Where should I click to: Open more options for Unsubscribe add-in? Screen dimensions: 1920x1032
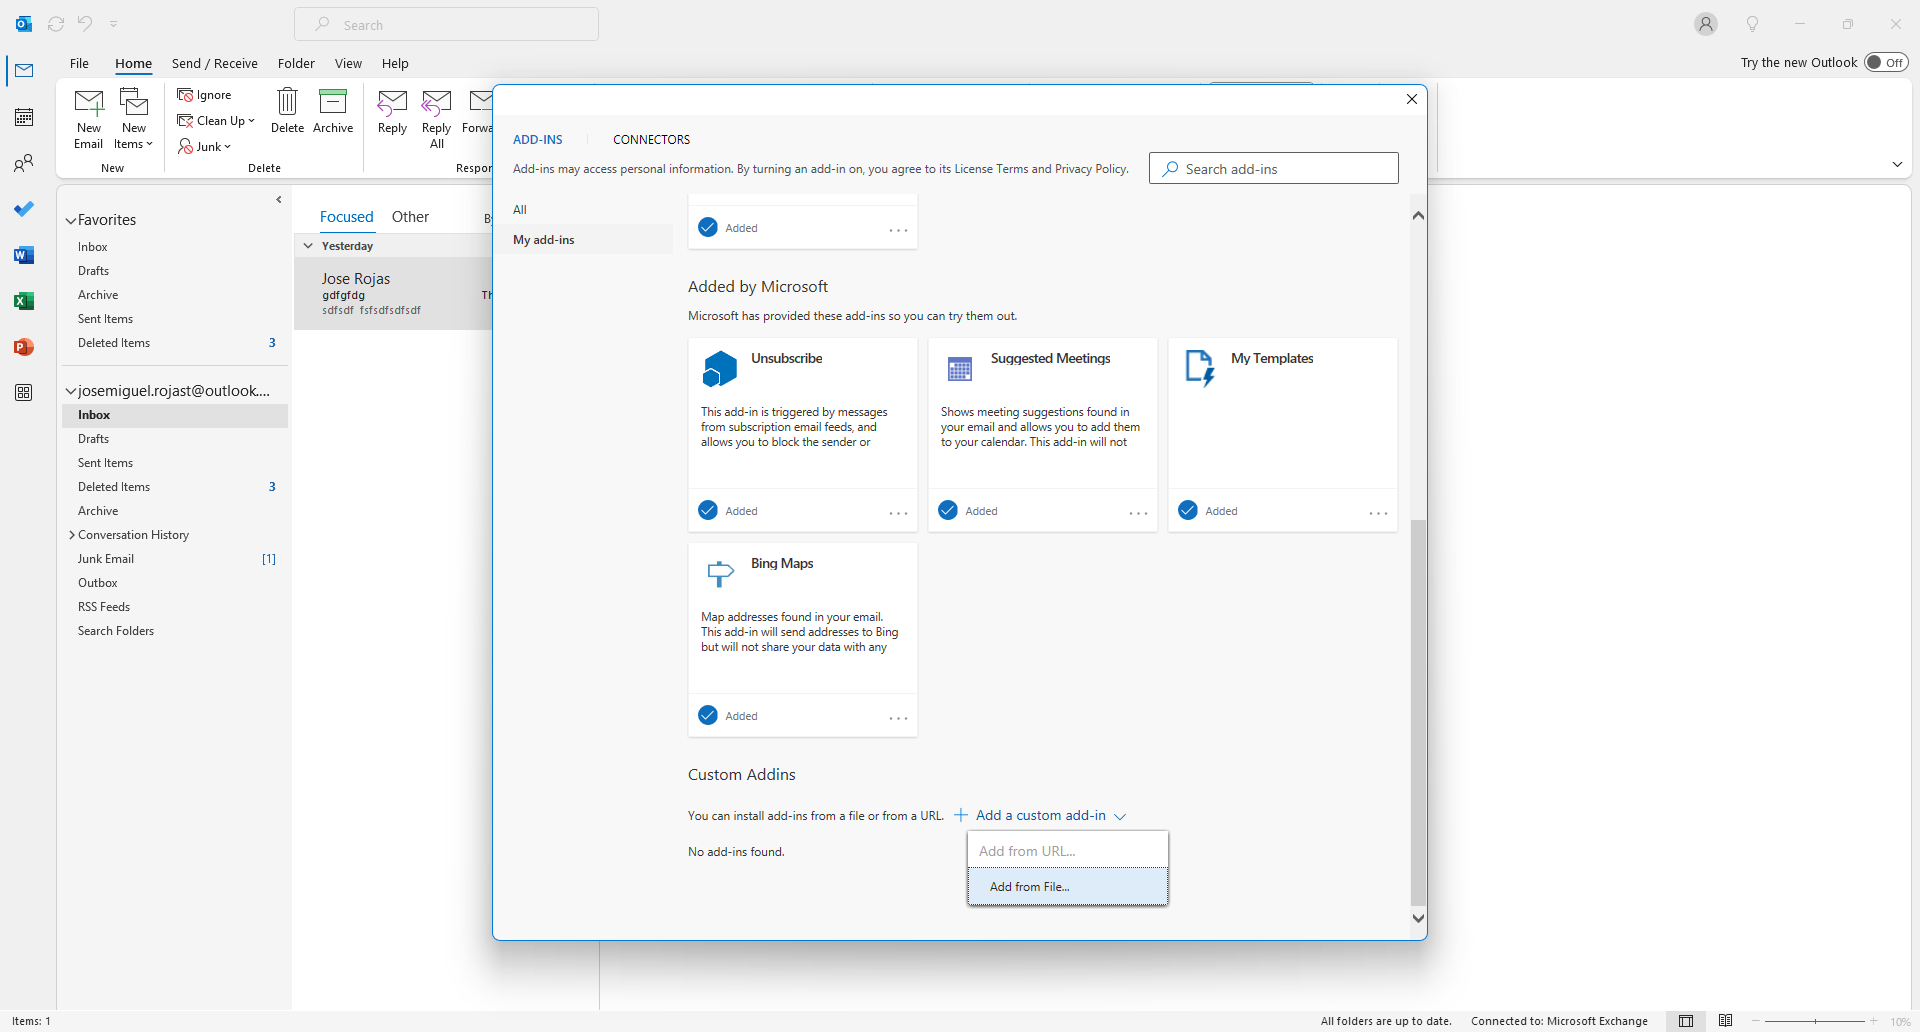point(898,512)
